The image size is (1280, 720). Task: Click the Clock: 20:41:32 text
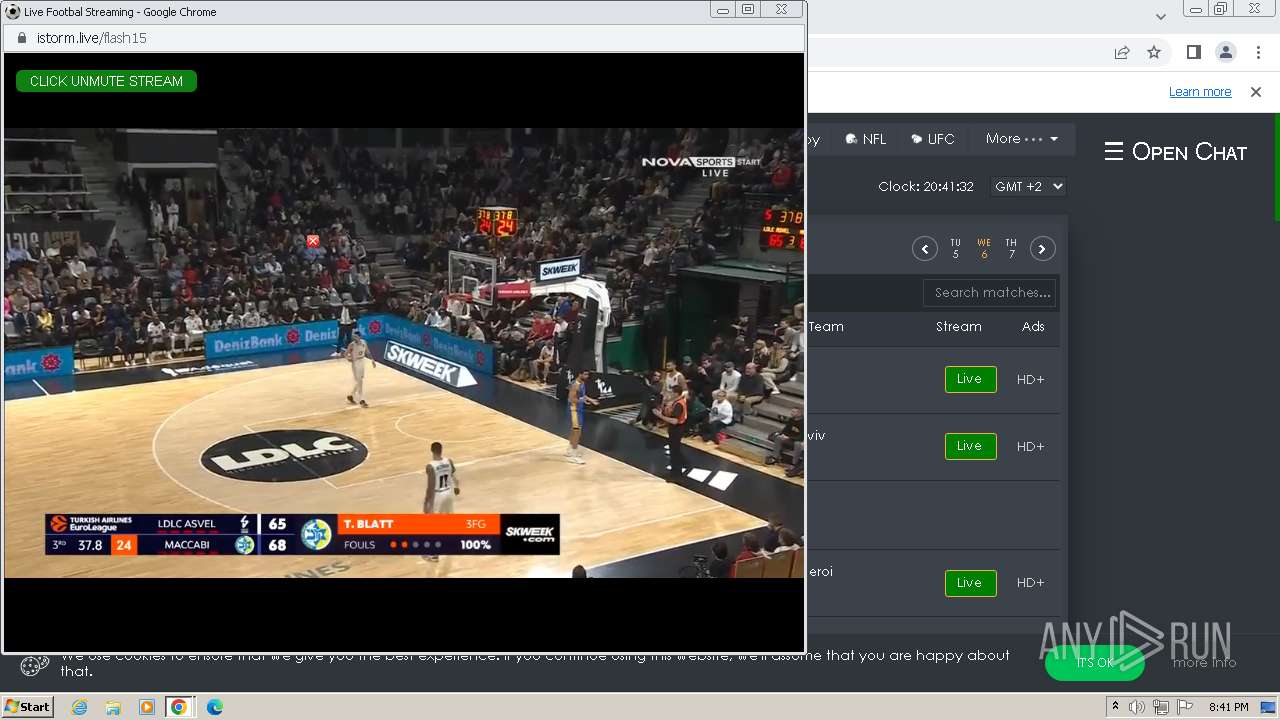pos(926,187)
